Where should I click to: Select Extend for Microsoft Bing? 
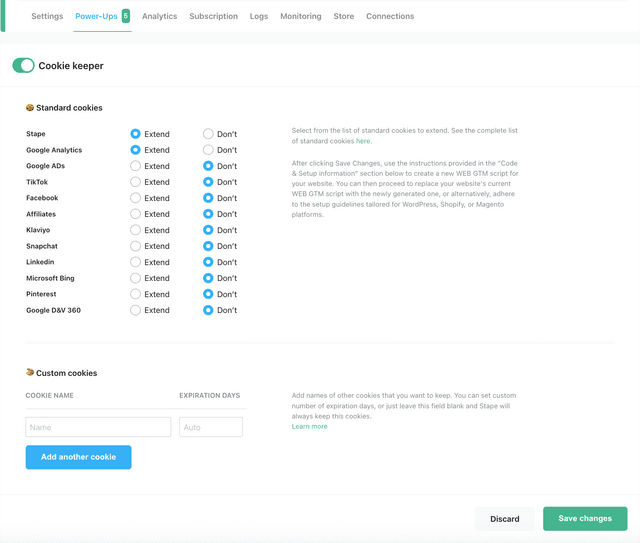click(135, 278)
